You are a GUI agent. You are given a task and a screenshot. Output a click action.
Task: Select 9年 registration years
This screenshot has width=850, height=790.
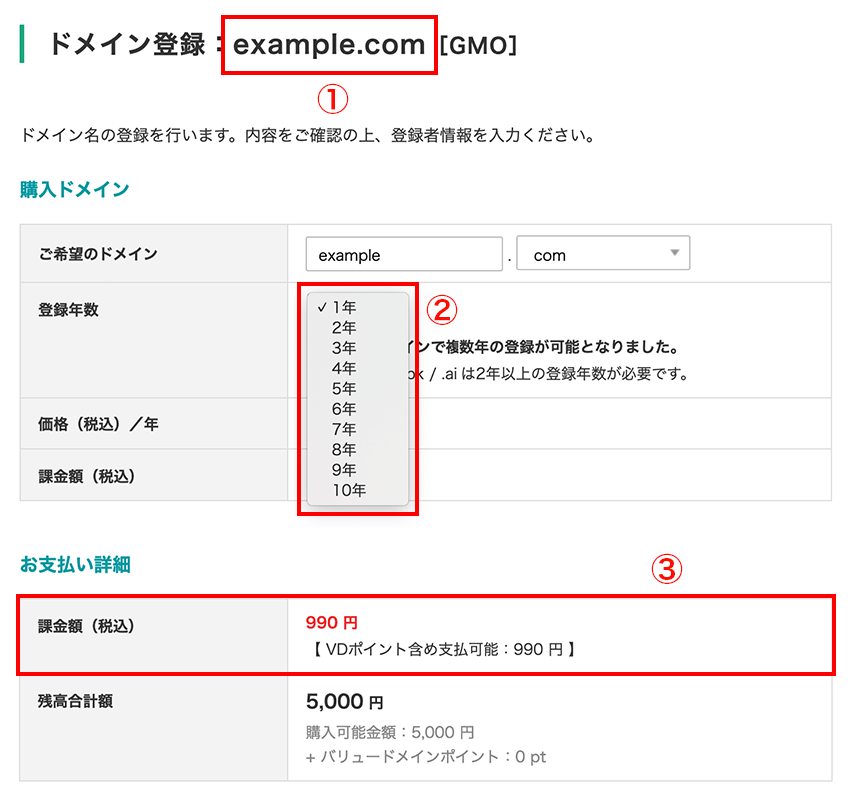[344, 469]
